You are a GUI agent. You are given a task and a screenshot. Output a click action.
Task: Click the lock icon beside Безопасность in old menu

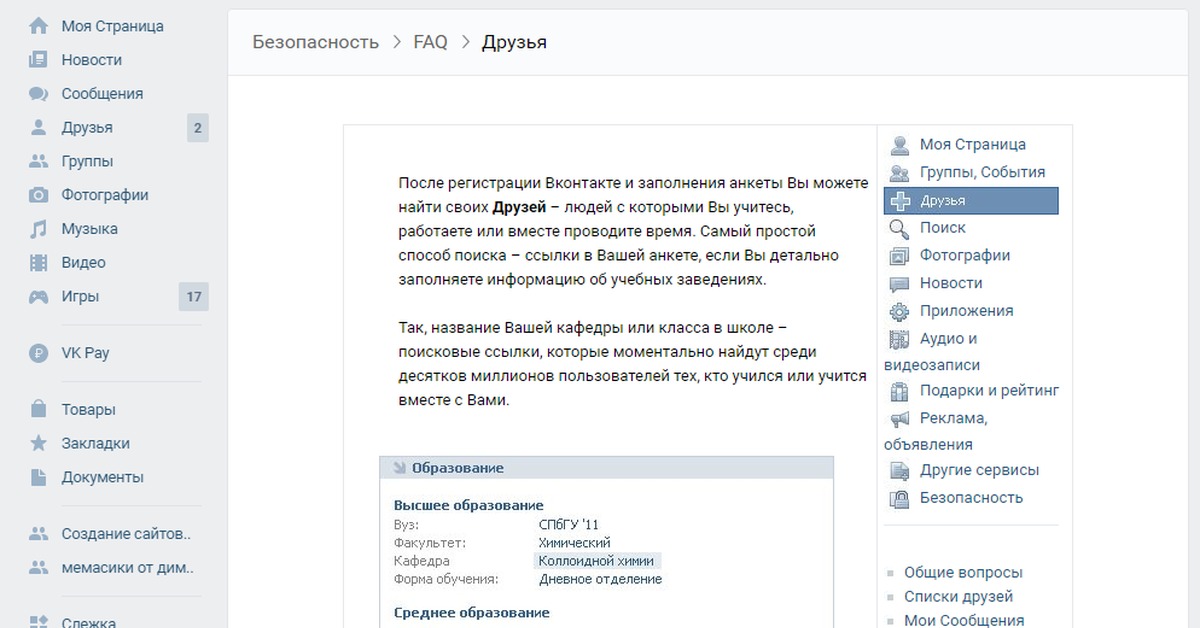(x=900, y=498)
